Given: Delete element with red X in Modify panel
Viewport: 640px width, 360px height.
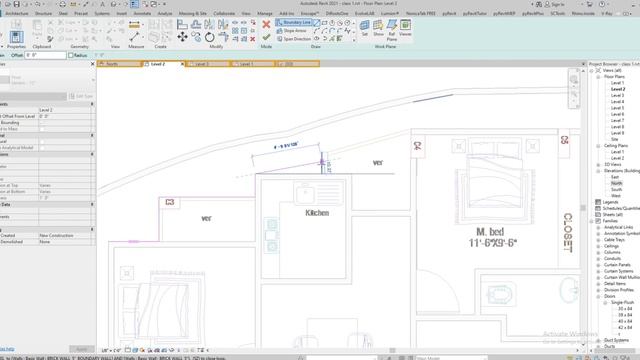Looking at the screenshot, I should pyautogui.click(x=253, y=39).
